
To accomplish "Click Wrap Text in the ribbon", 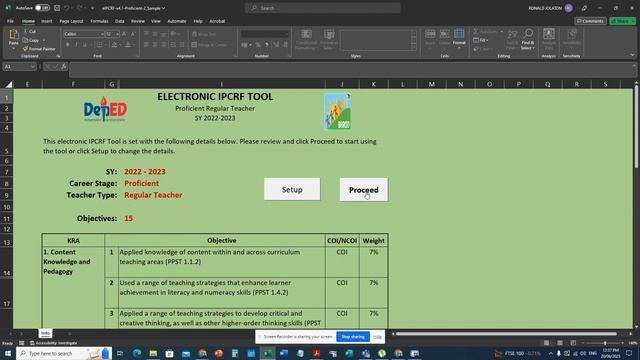I will point(204,35).
